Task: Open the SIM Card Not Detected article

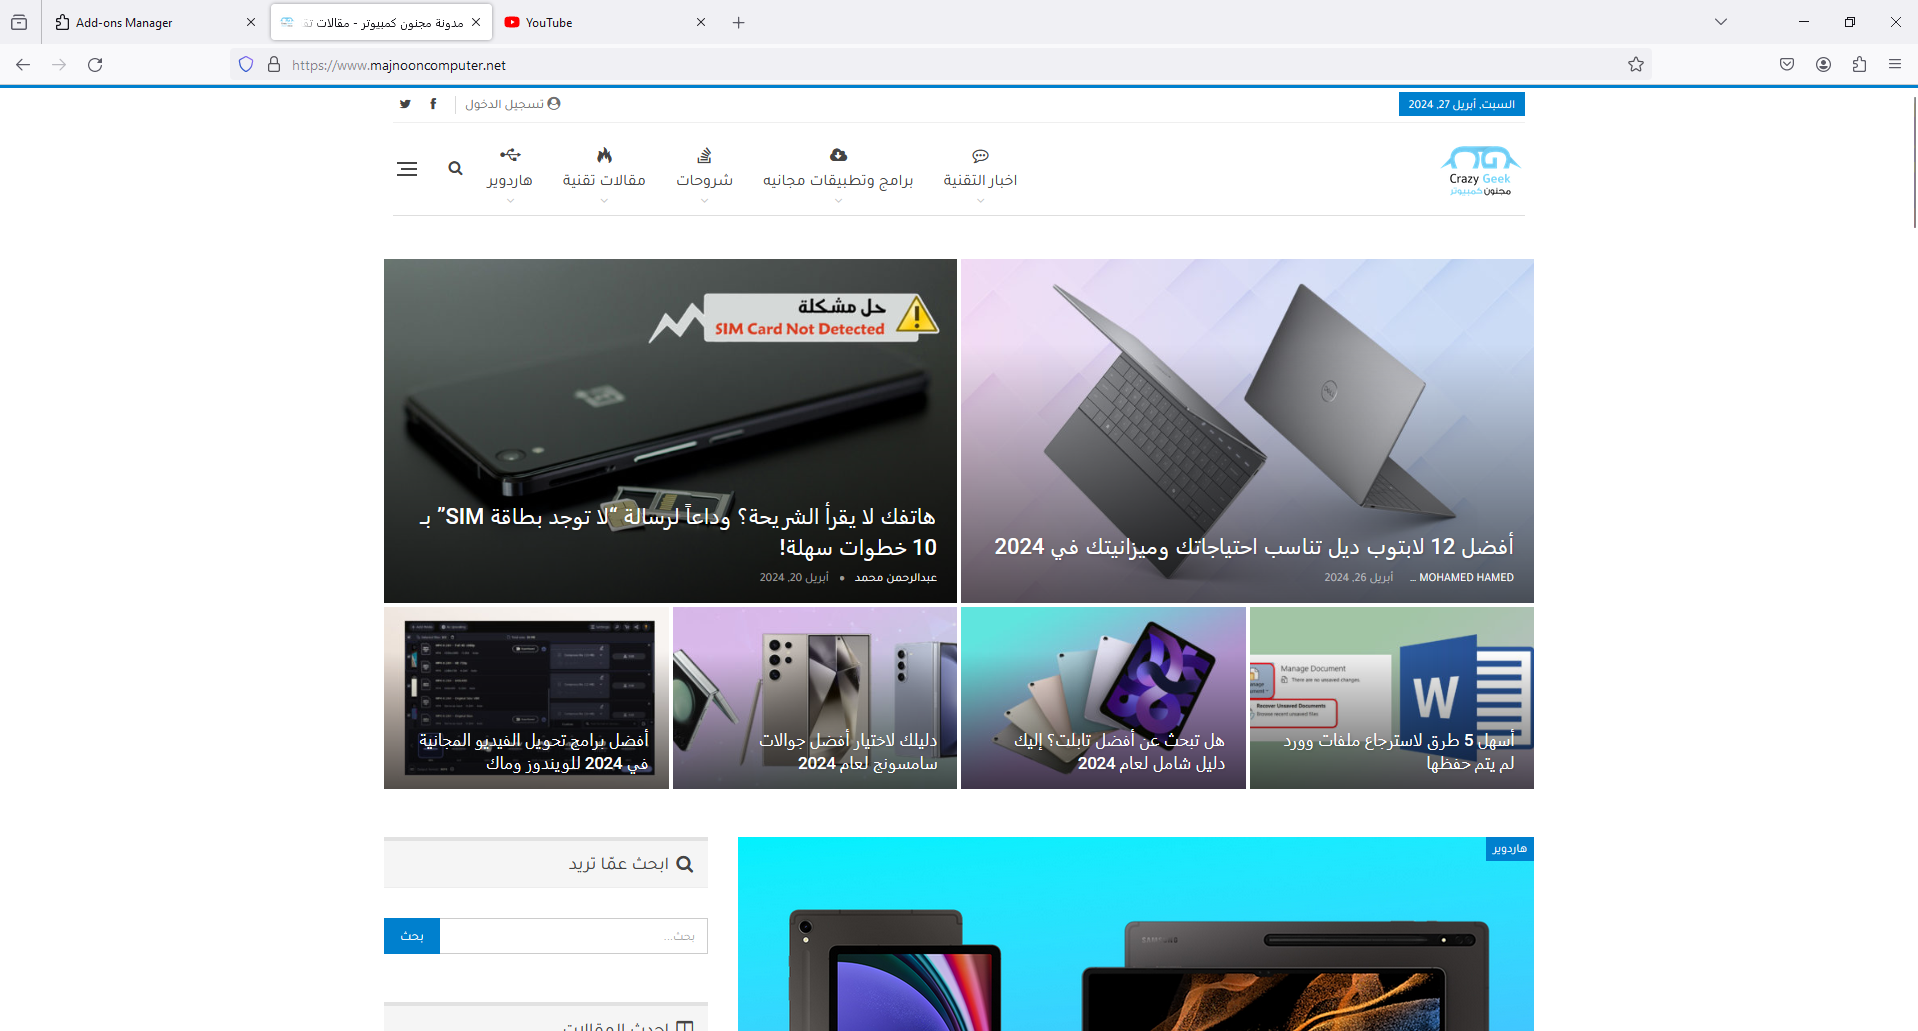Action: 670,430
